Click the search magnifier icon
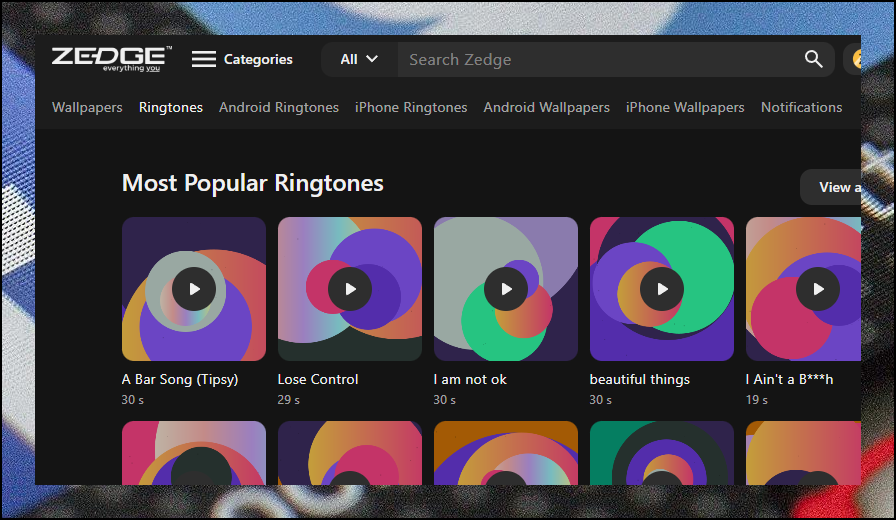896x520 pixels. [813, 59]
